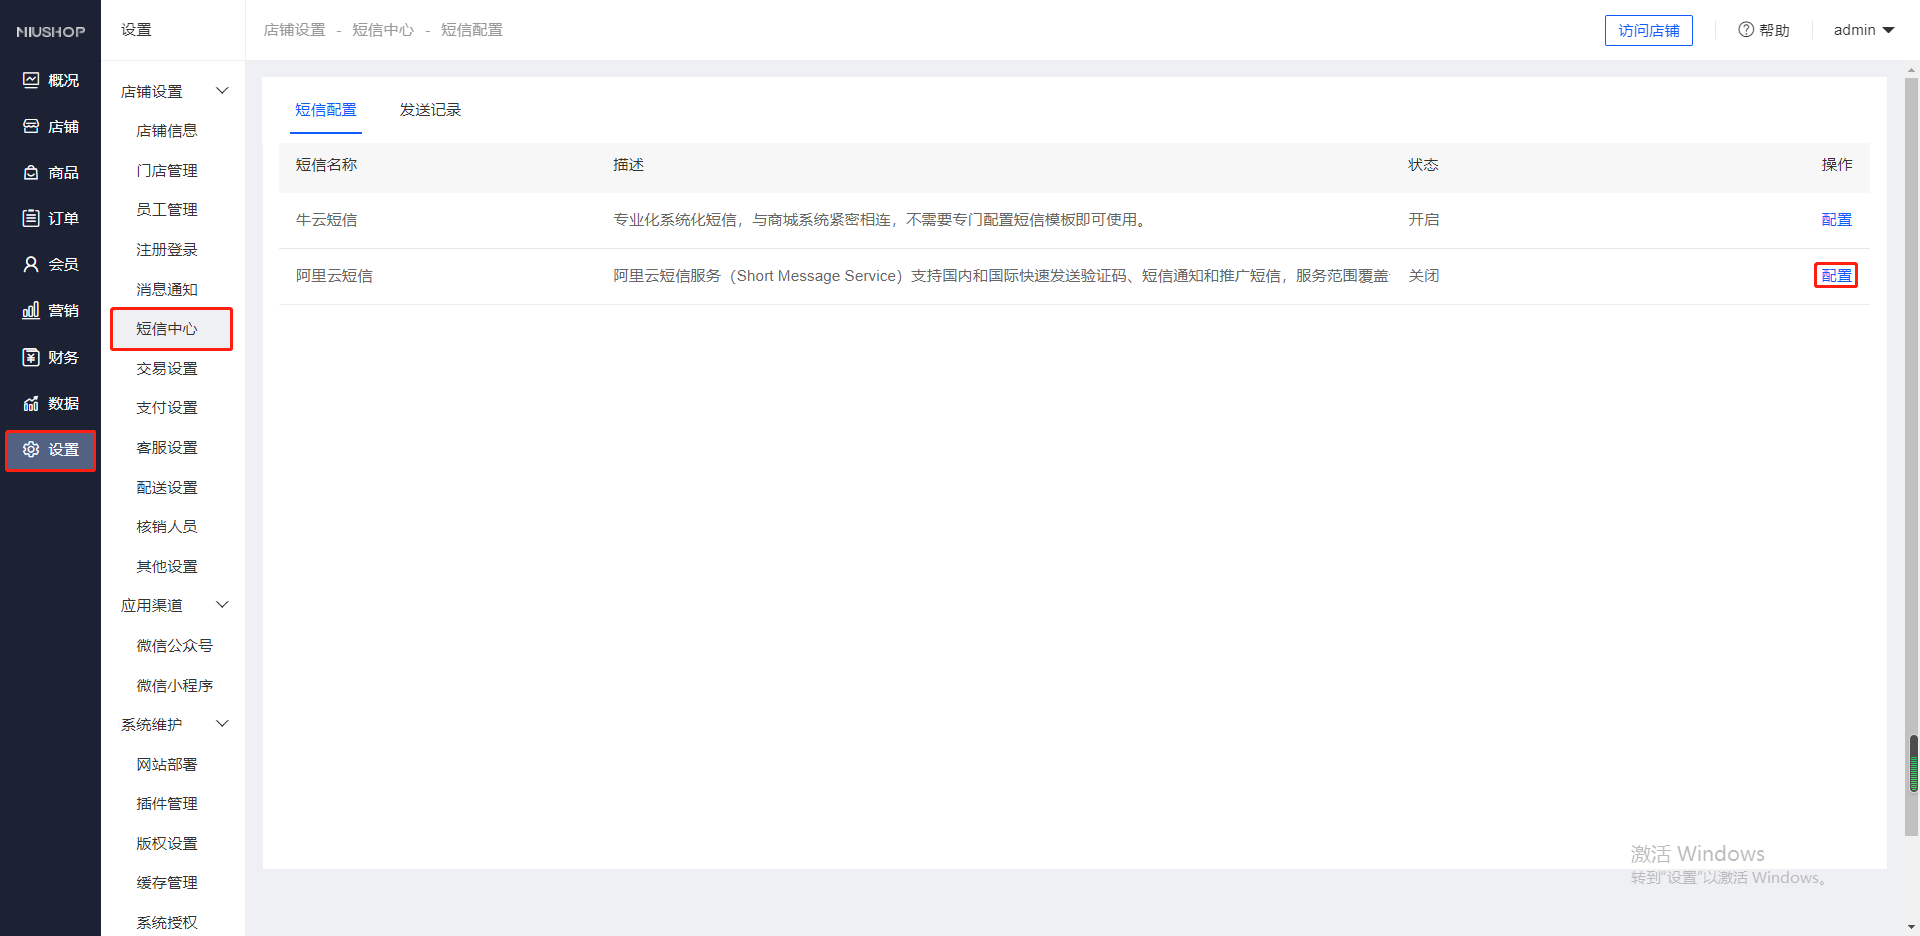
Task: Open 门店管理 in settings menu
Action: click(167, 171)
